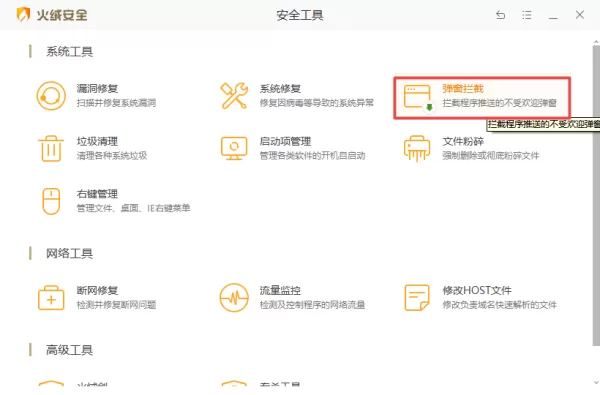600x395 pixels.
Task: Click the description 修改负责域名快速解析的文件
Action: click(x=499, y=305)
